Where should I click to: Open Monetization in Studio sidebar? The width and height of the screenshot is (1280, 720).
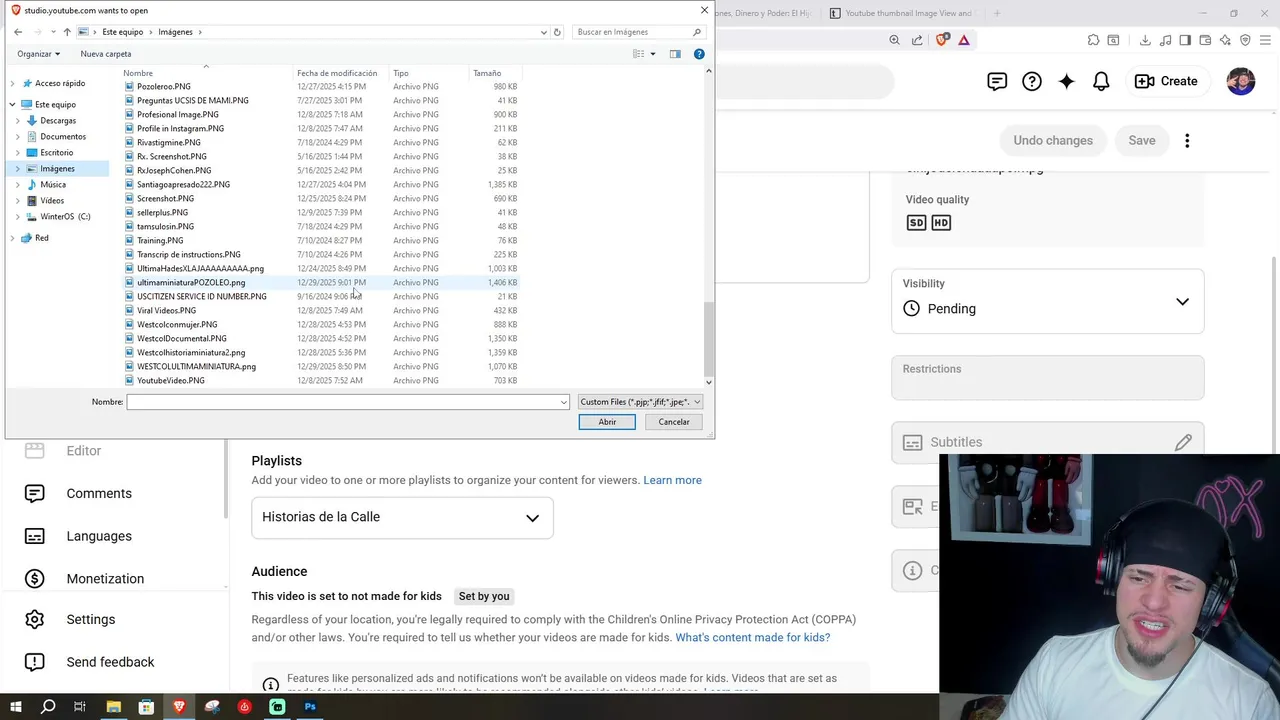[x=105, y=579]
